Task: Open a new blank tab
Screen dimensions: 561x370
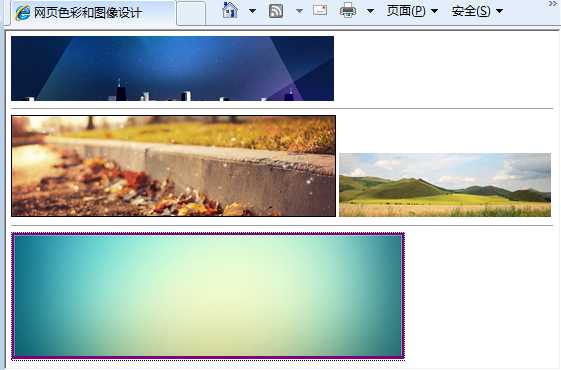Action: [191, 13]
